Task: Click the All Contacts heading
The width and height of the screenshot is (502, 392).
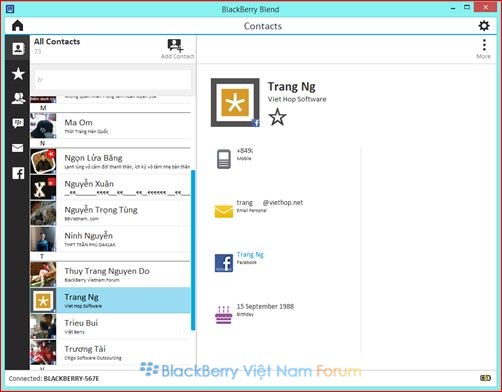Action: (57, 42)
